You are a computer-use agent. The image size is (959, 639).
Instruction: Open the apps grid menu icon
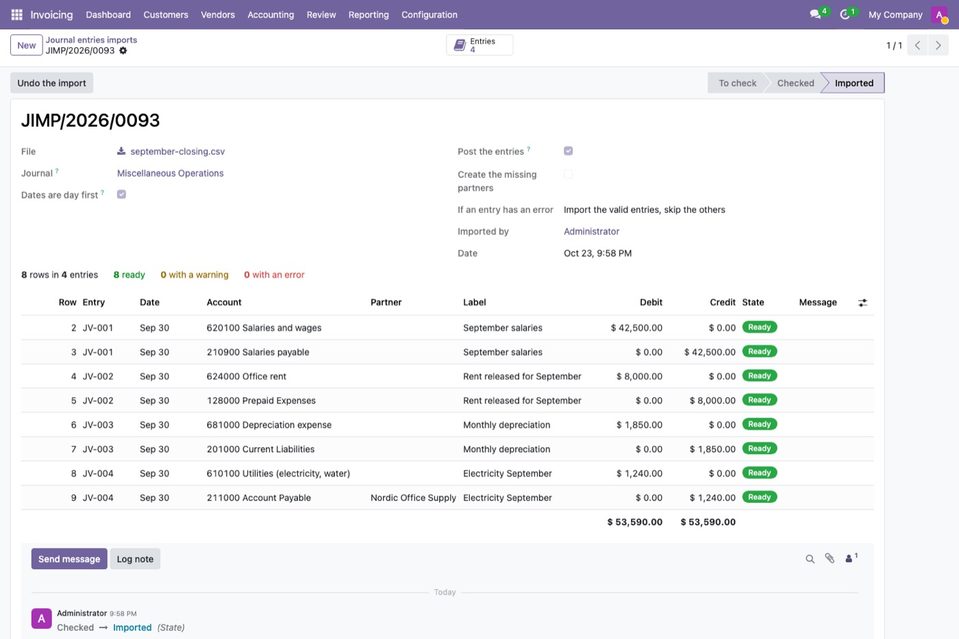click(17, 15)
